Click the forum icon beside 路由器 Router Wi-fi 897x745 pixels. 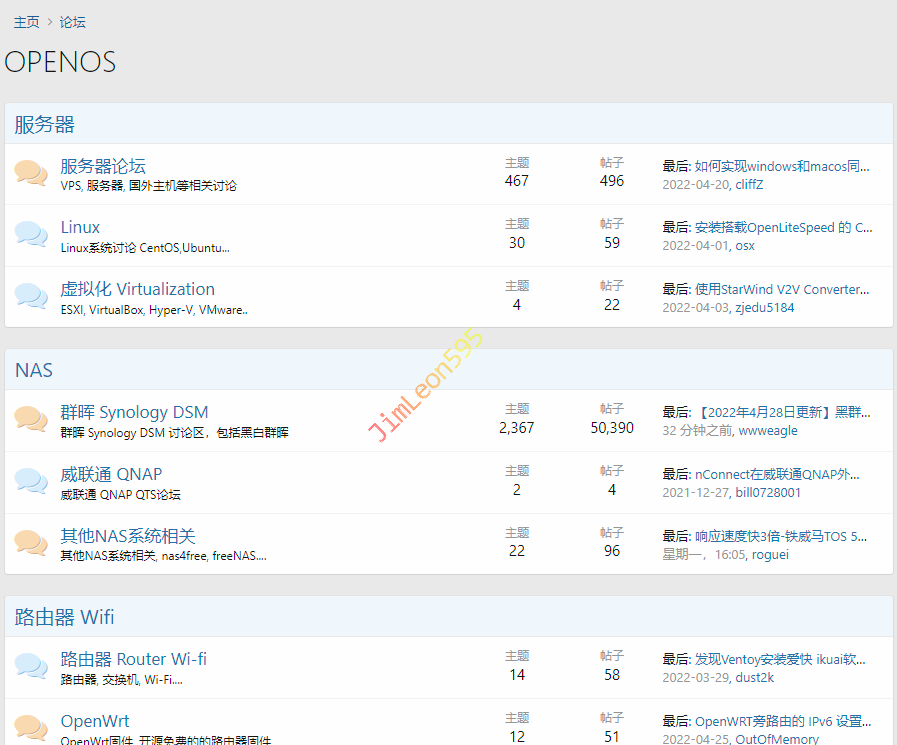click(31, 667)
